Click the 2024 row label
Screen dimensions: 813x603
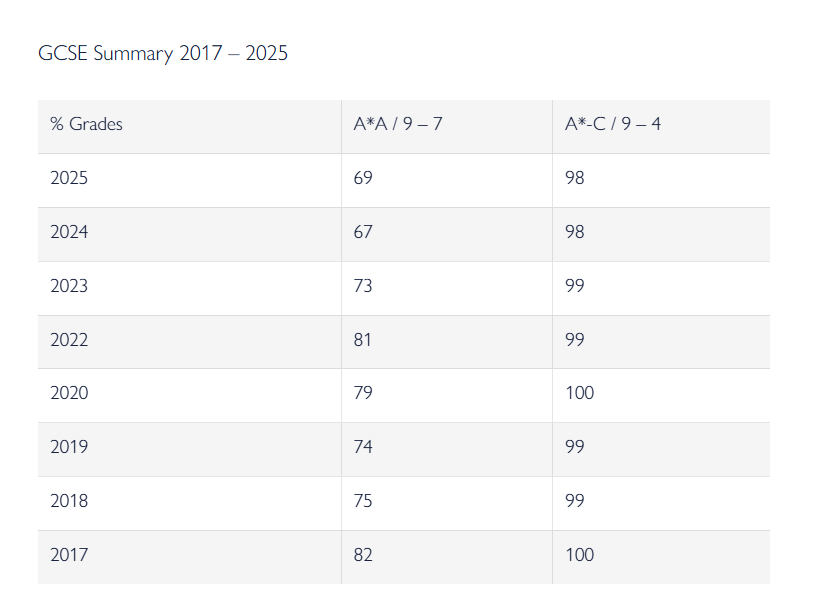69,232
